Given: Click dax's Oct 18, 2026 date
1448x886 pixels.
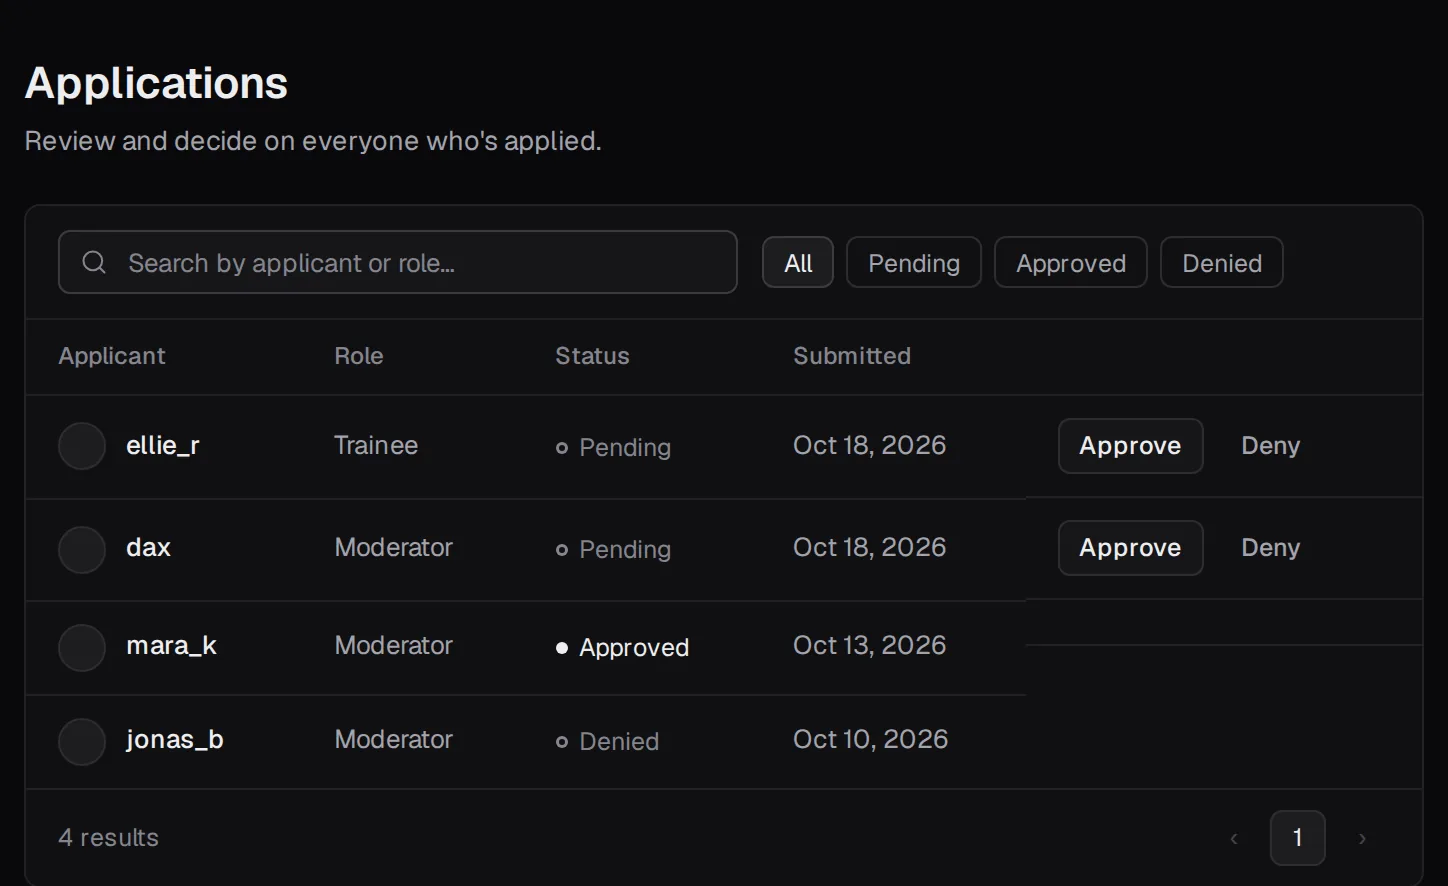Looking at the screenshot, I should (x=870, y=548).
